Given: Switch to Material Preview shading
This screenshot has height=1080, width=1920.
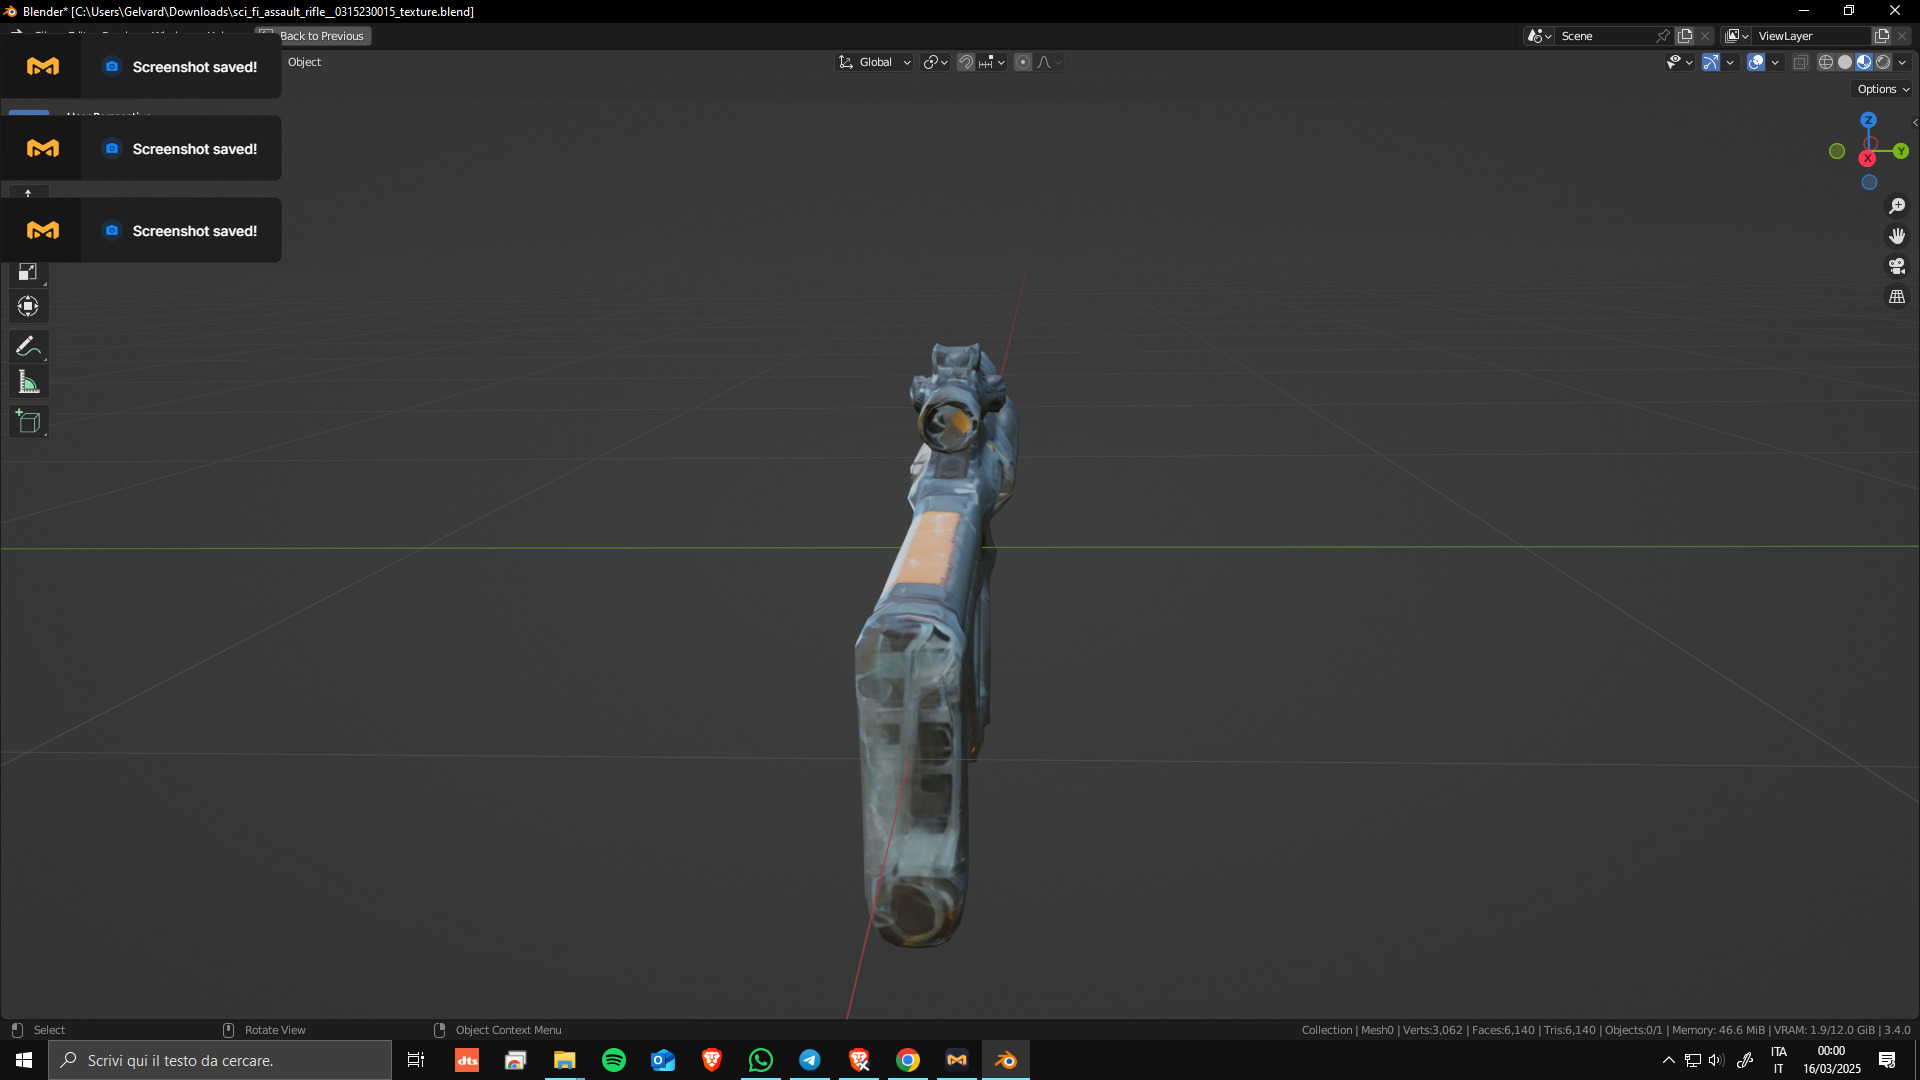Looking at the screenshot, I should pos(1864,62).
